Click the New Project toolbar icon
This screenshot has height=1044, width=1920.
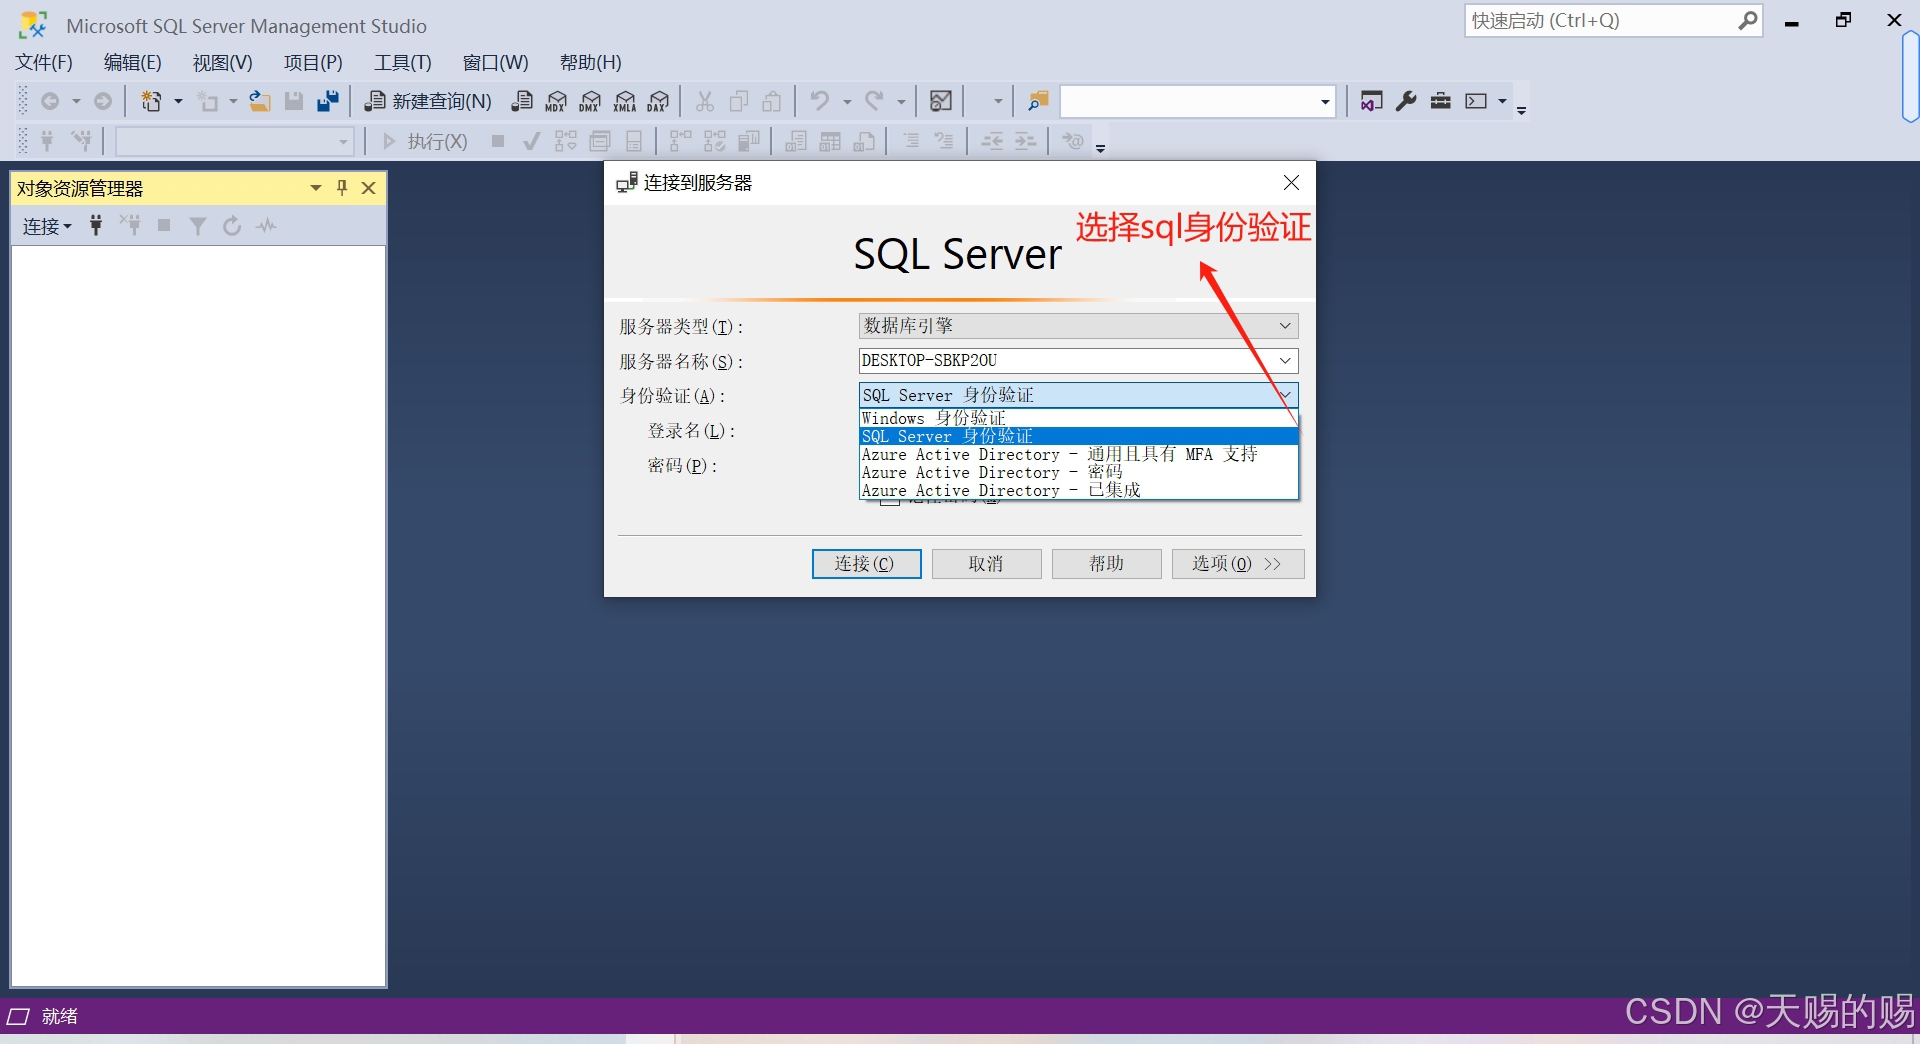click(x=152, y=101)
